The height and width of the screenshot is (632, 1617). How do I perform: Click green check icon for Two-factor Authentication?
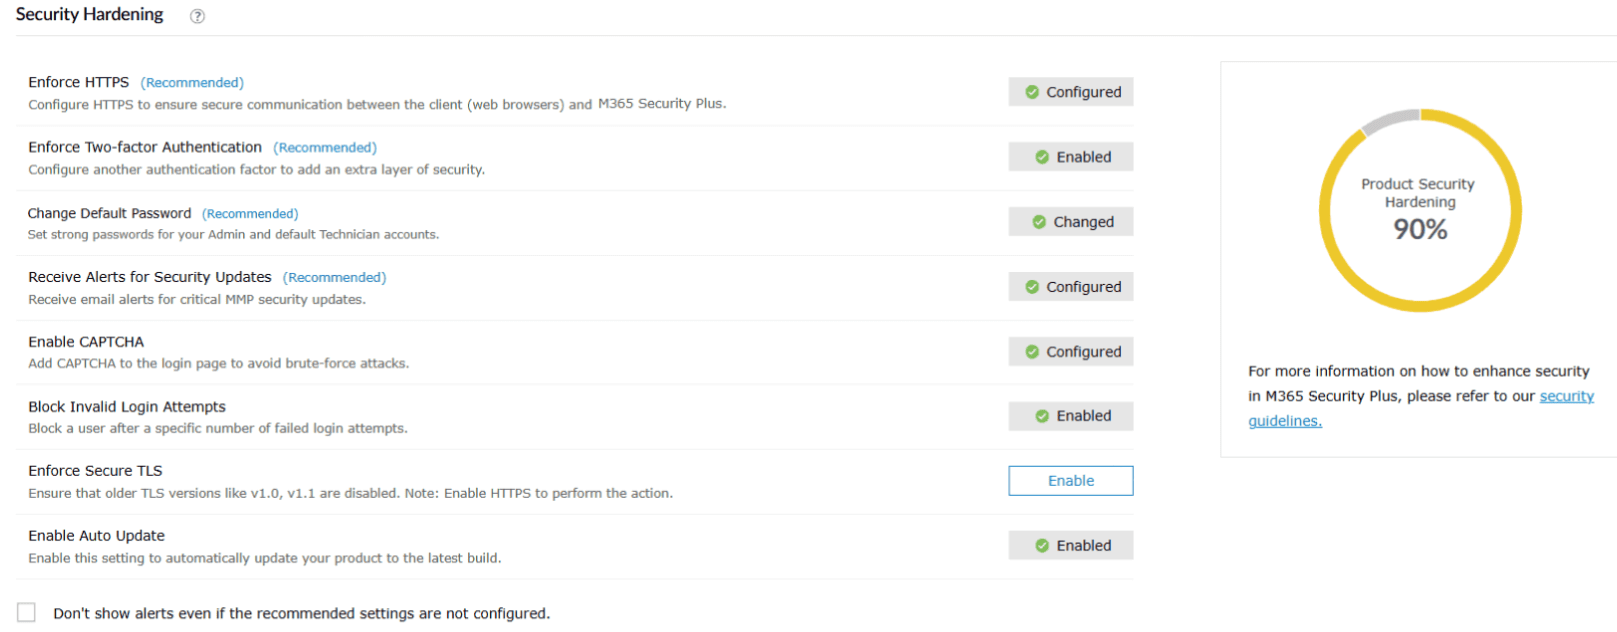tap(1042, 157)
